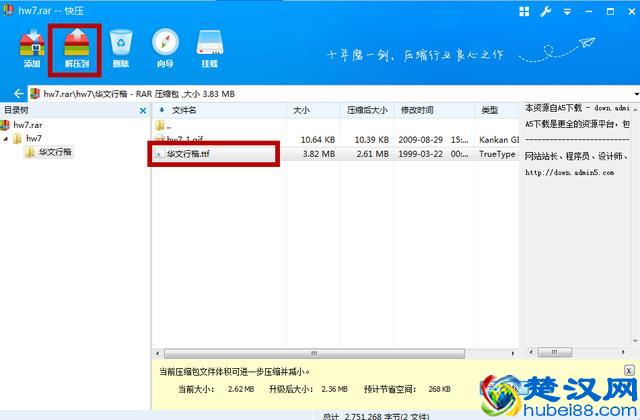The image size is (640, 420).
Task: Click file list scrollbar right arrow
Action: [x=513, y=353]
